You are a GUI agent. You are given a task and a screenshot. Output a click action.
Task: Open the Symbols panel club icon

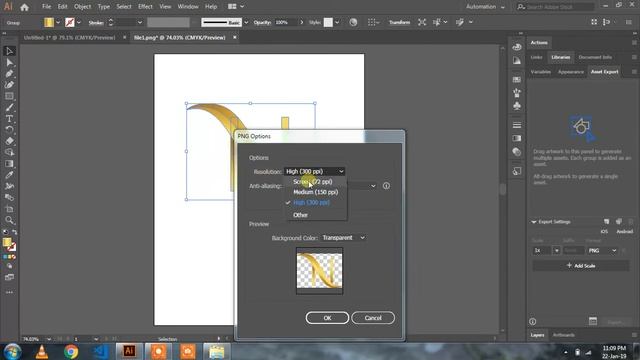pos(517,106)
